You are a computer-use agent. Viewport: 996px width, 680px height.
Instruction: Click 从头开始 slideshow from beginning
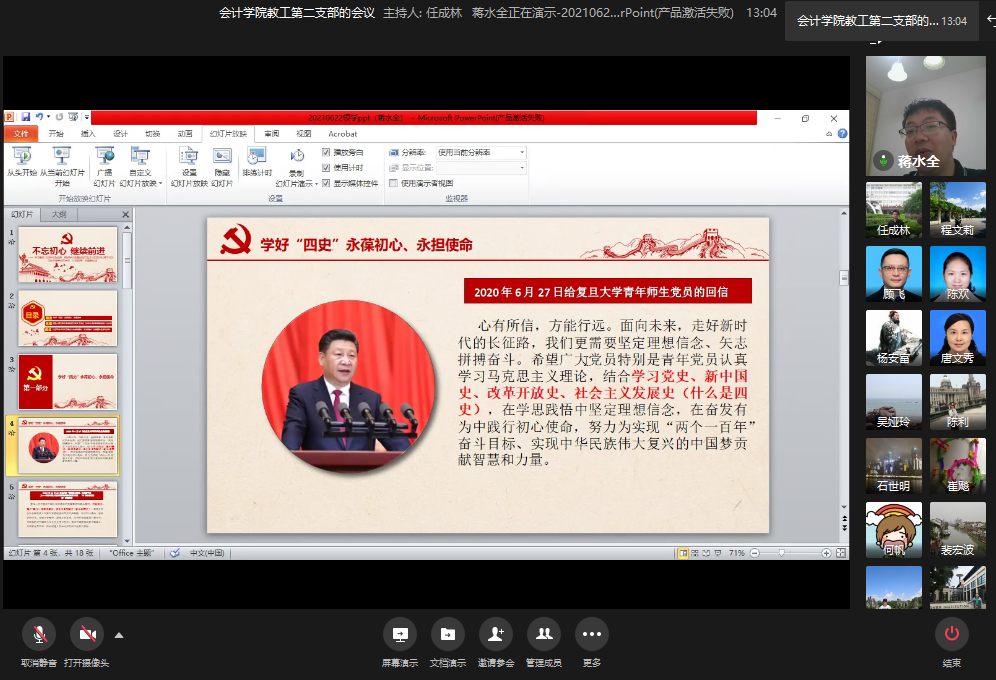[x=21, y=162]
